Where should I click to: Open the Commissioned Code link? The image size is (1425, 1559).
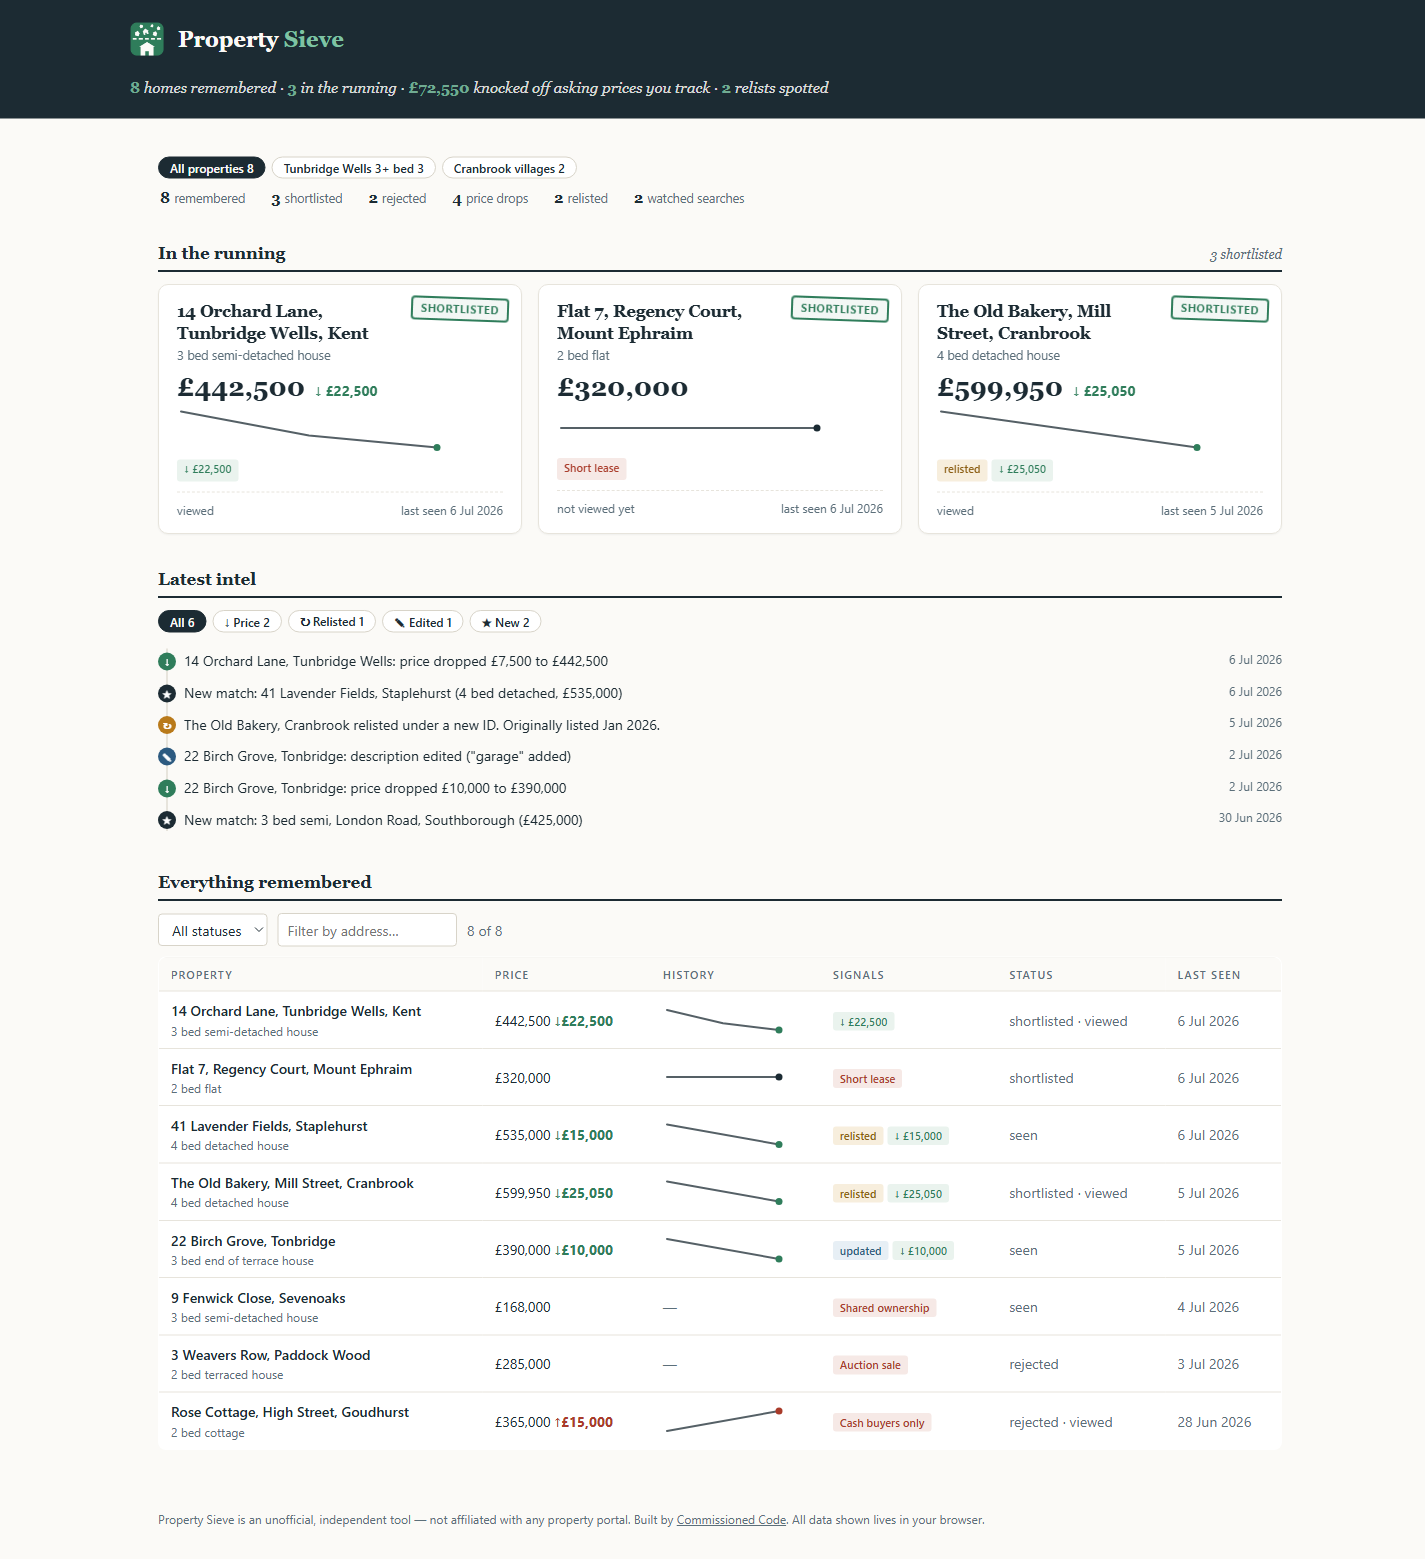pyautogui.click(x=731, y=1520)
